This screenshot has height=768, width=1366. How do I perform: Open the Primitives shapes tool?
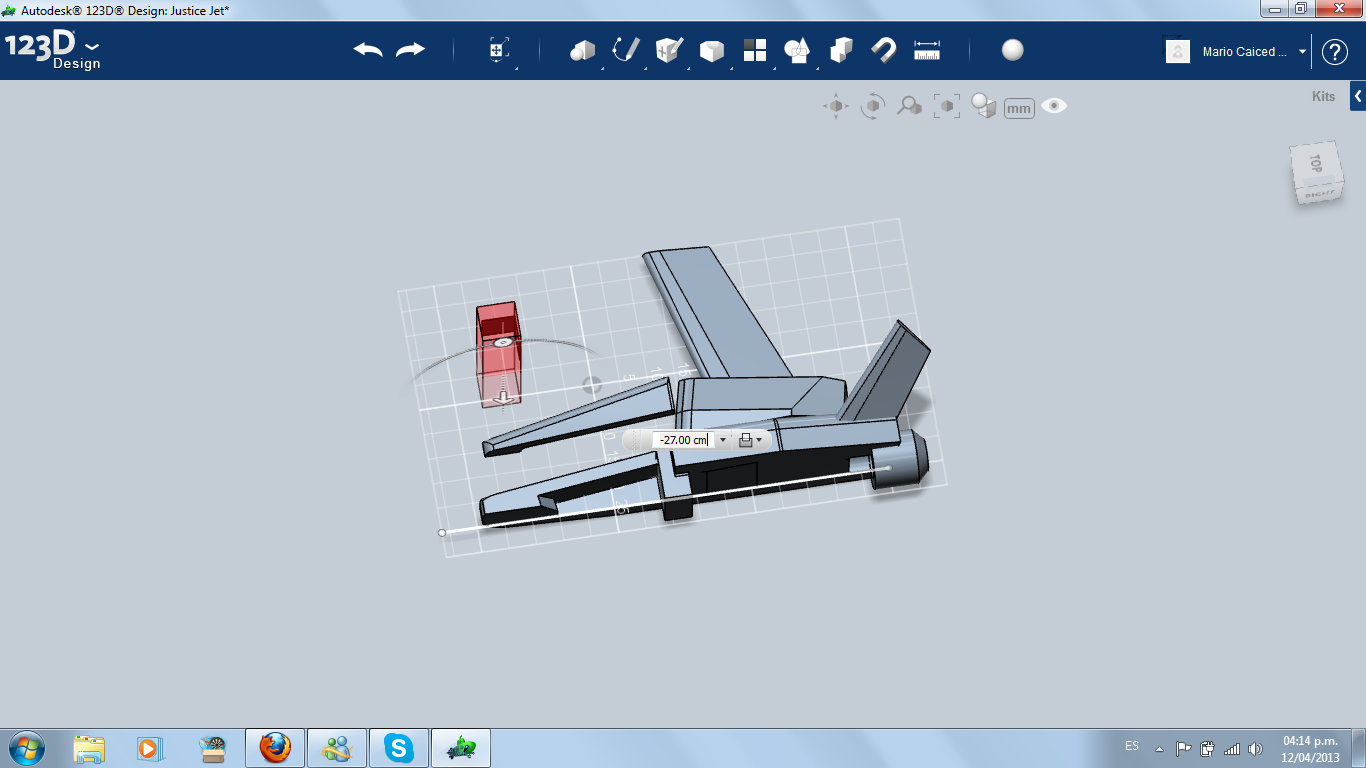pos(582,51)
